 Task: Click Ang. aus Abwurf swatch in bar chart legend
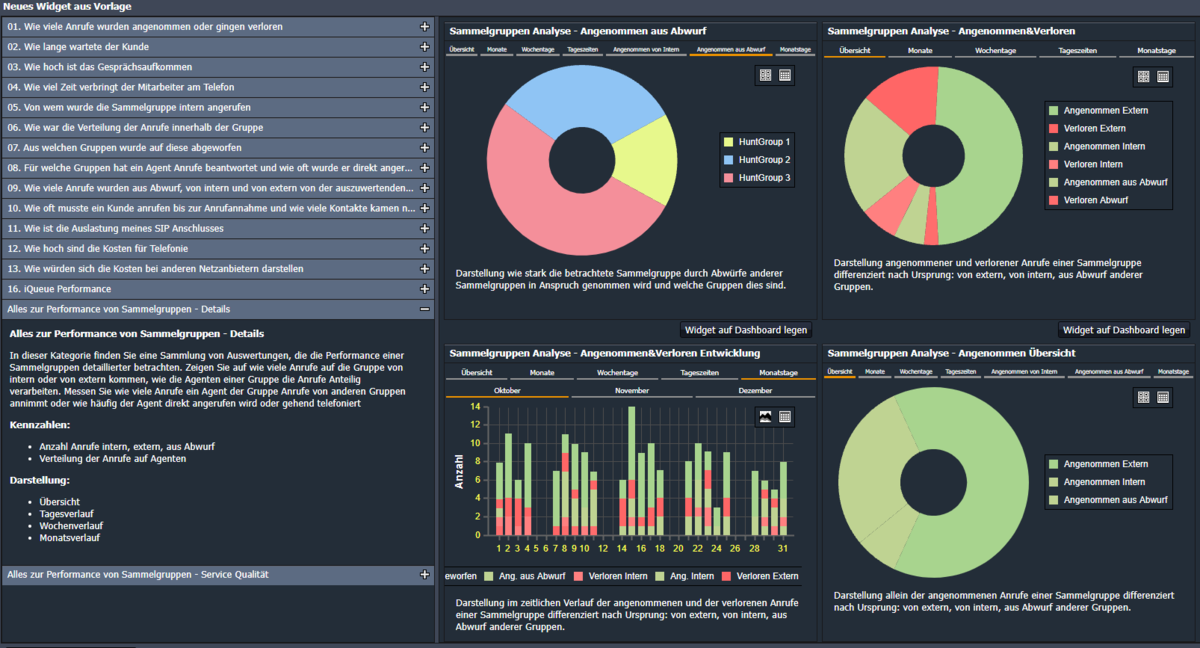tap(489, 577)
